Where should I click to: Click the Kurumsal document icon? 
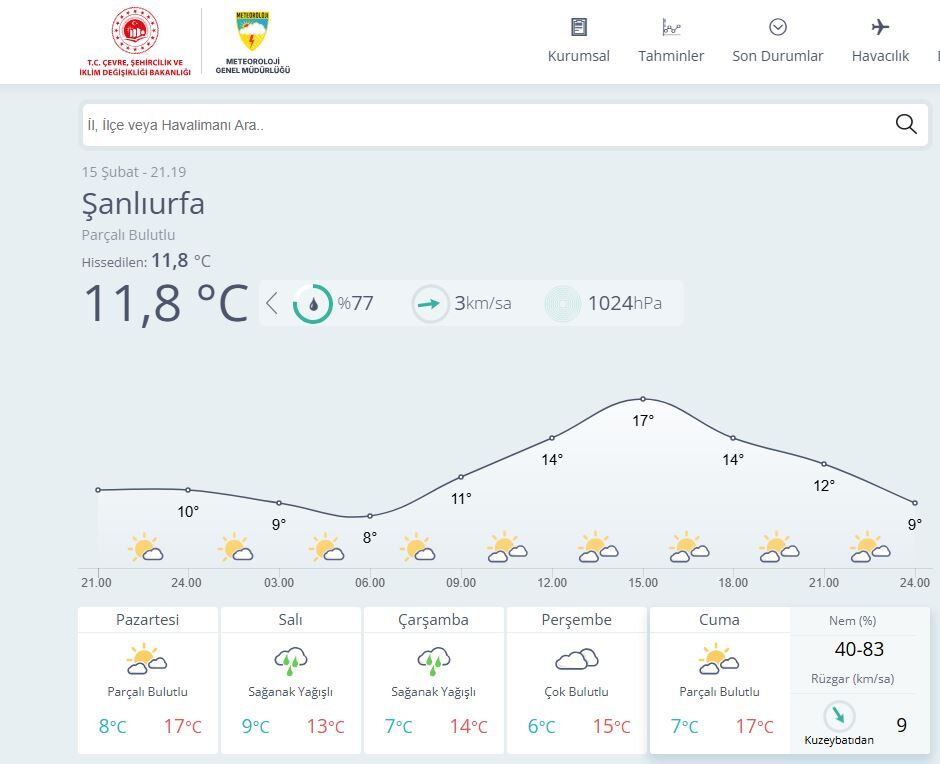pos(579,27)
